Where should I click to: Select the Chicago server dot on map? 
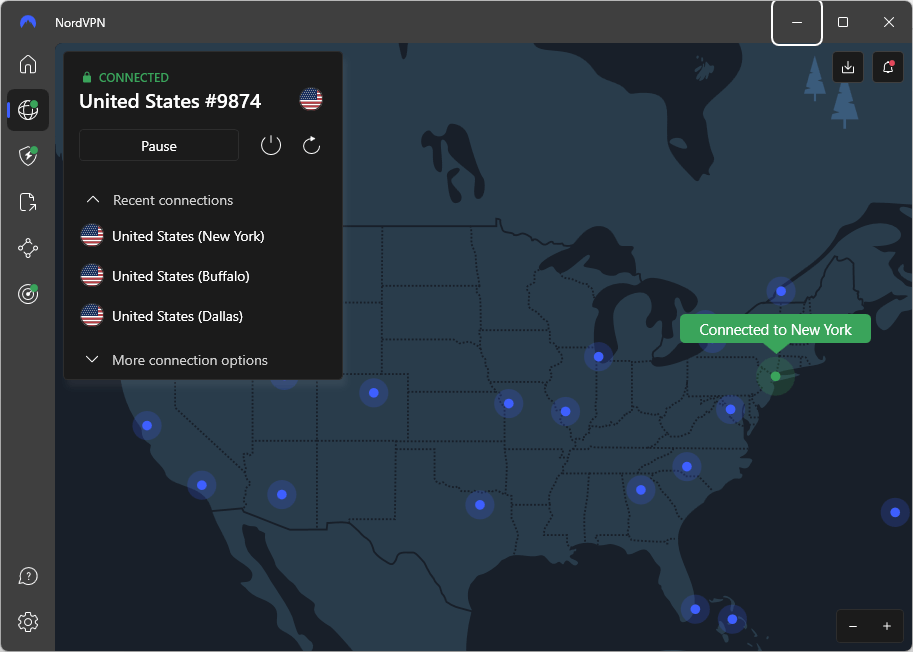pyautogui.click(x=599, y=356)
